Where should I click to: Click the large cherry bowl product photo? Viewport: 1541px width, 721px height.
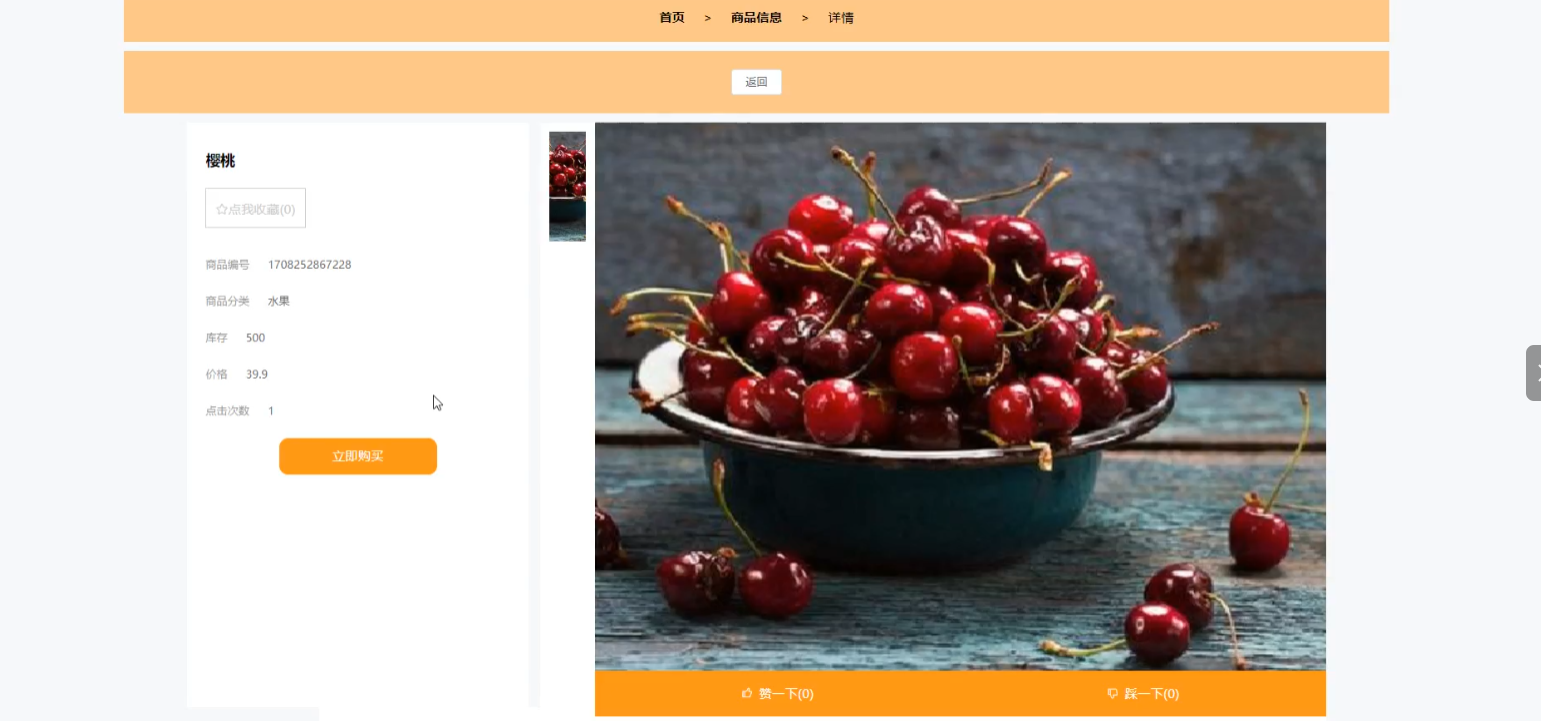click(960, 396)
